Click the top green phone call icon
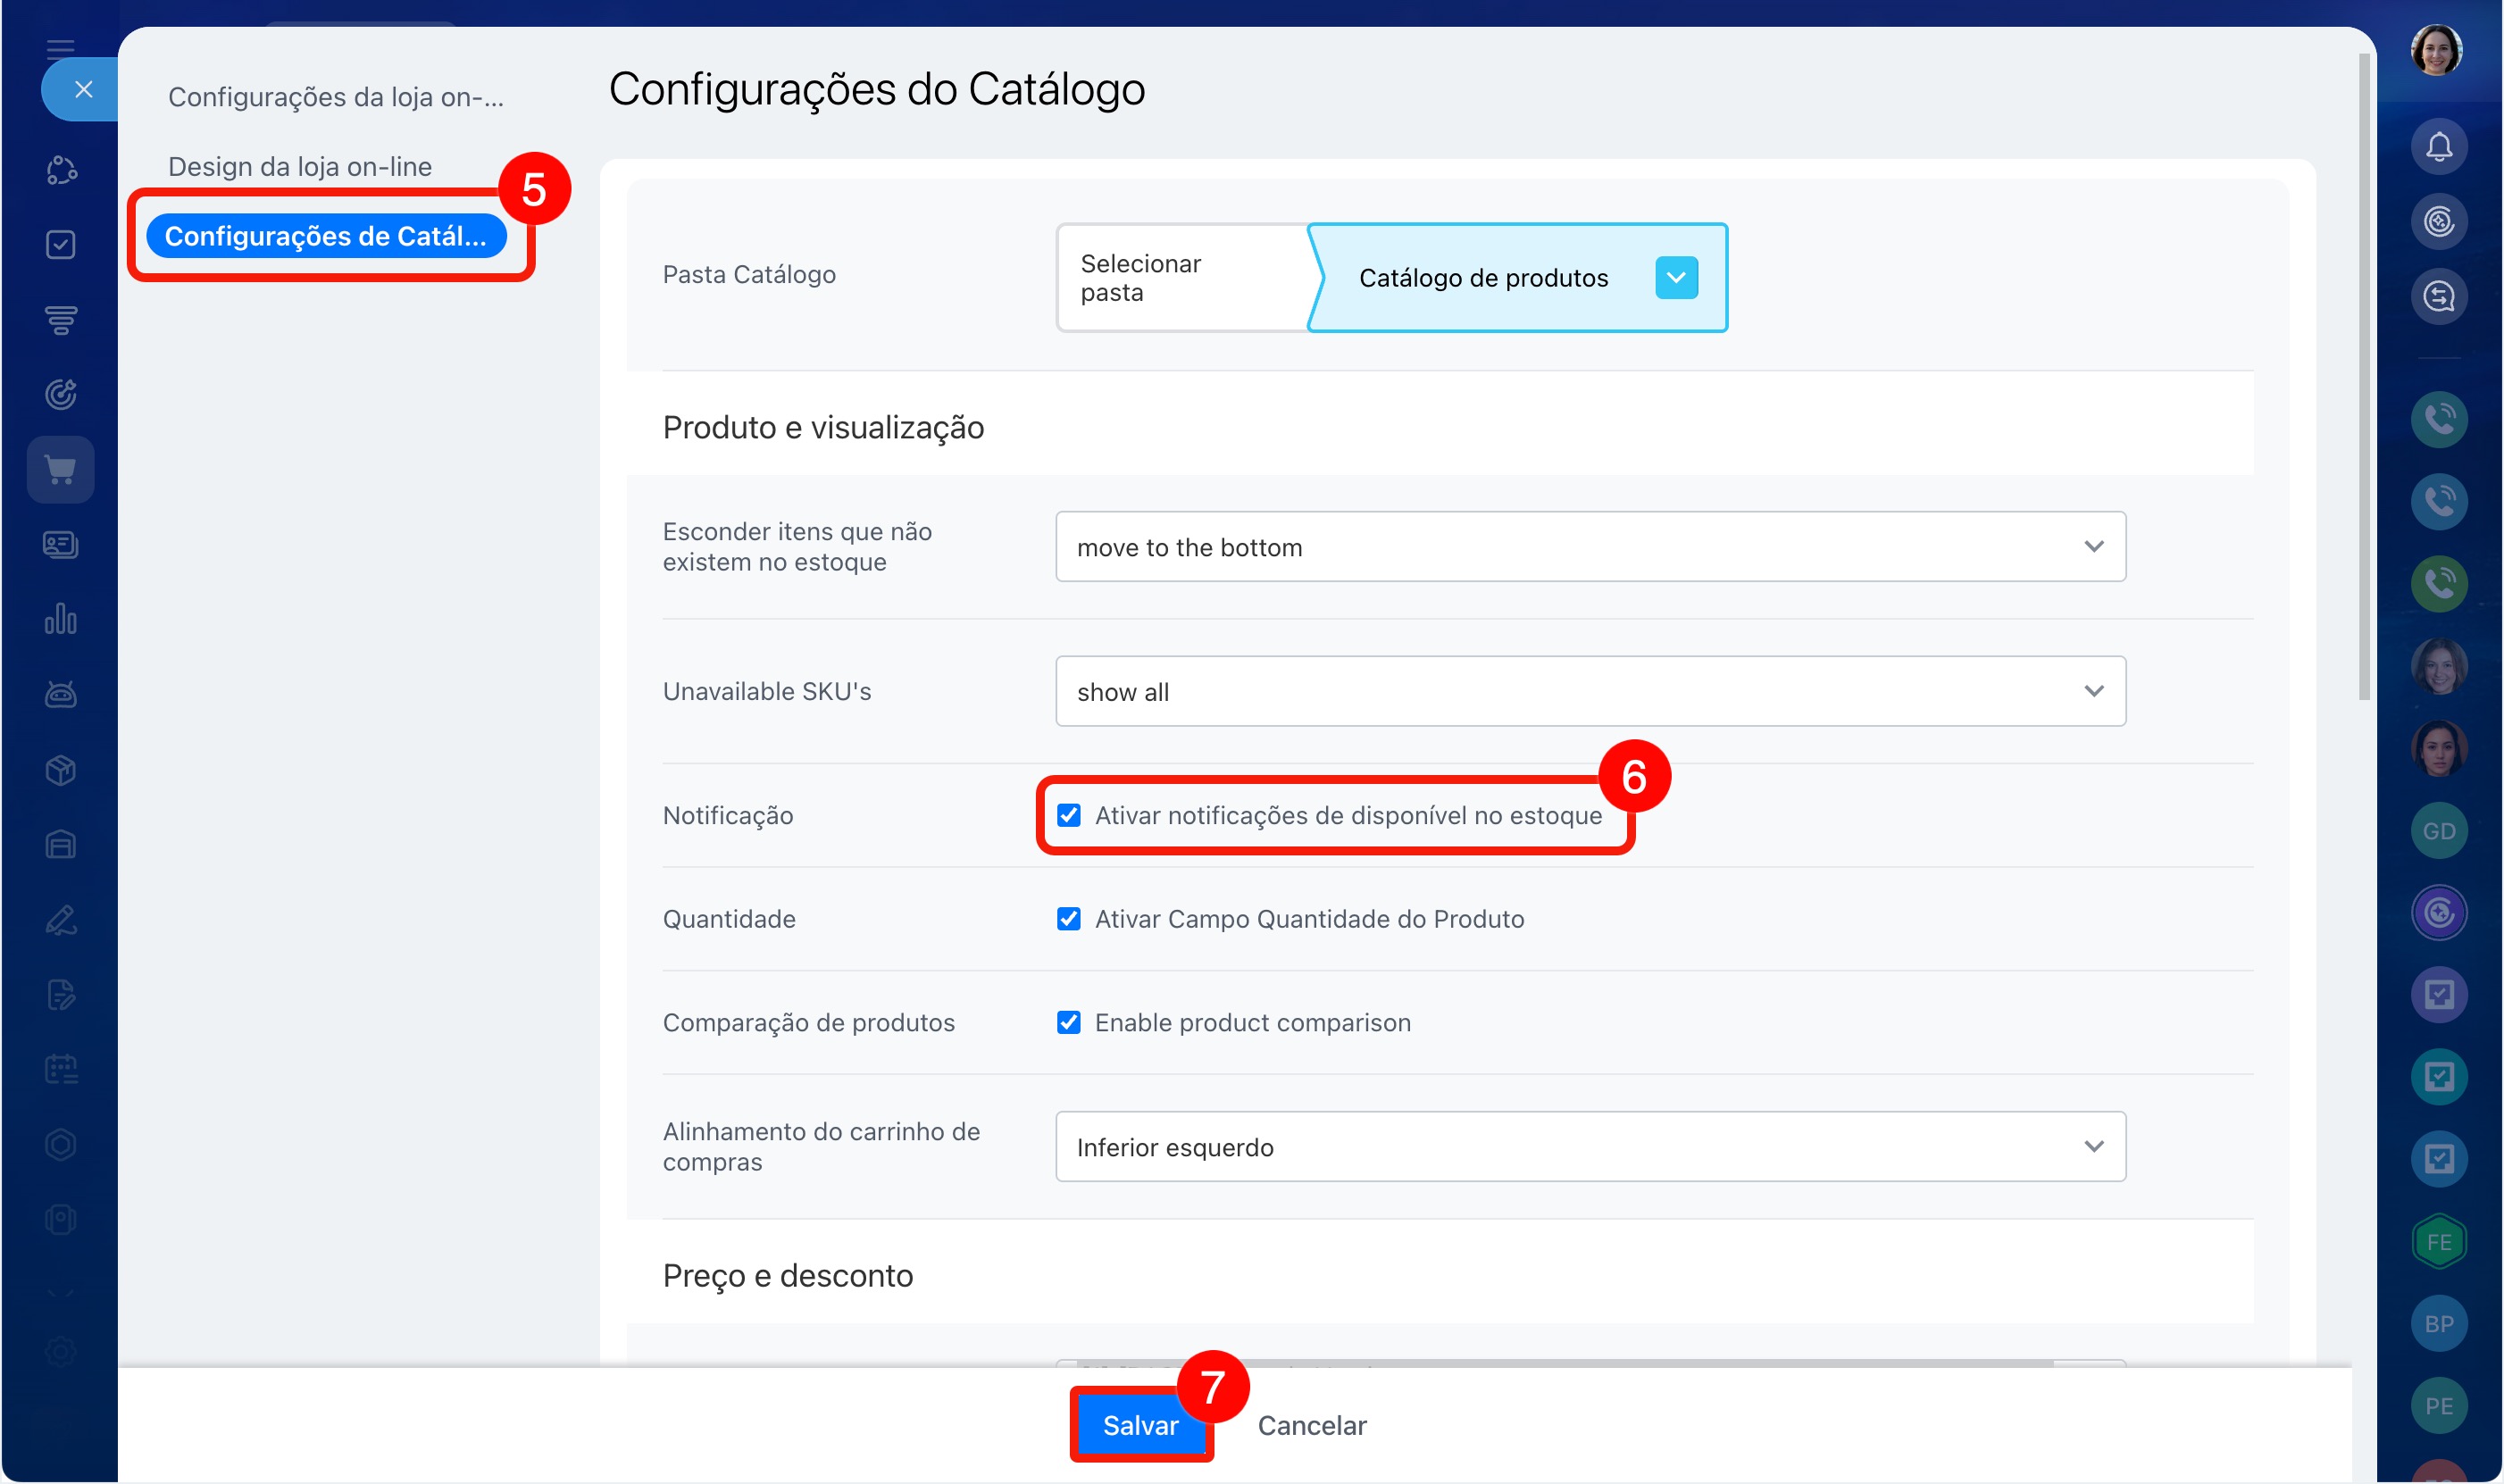The width and height of the screenshot is (2504, 1484). (2438, 419)
